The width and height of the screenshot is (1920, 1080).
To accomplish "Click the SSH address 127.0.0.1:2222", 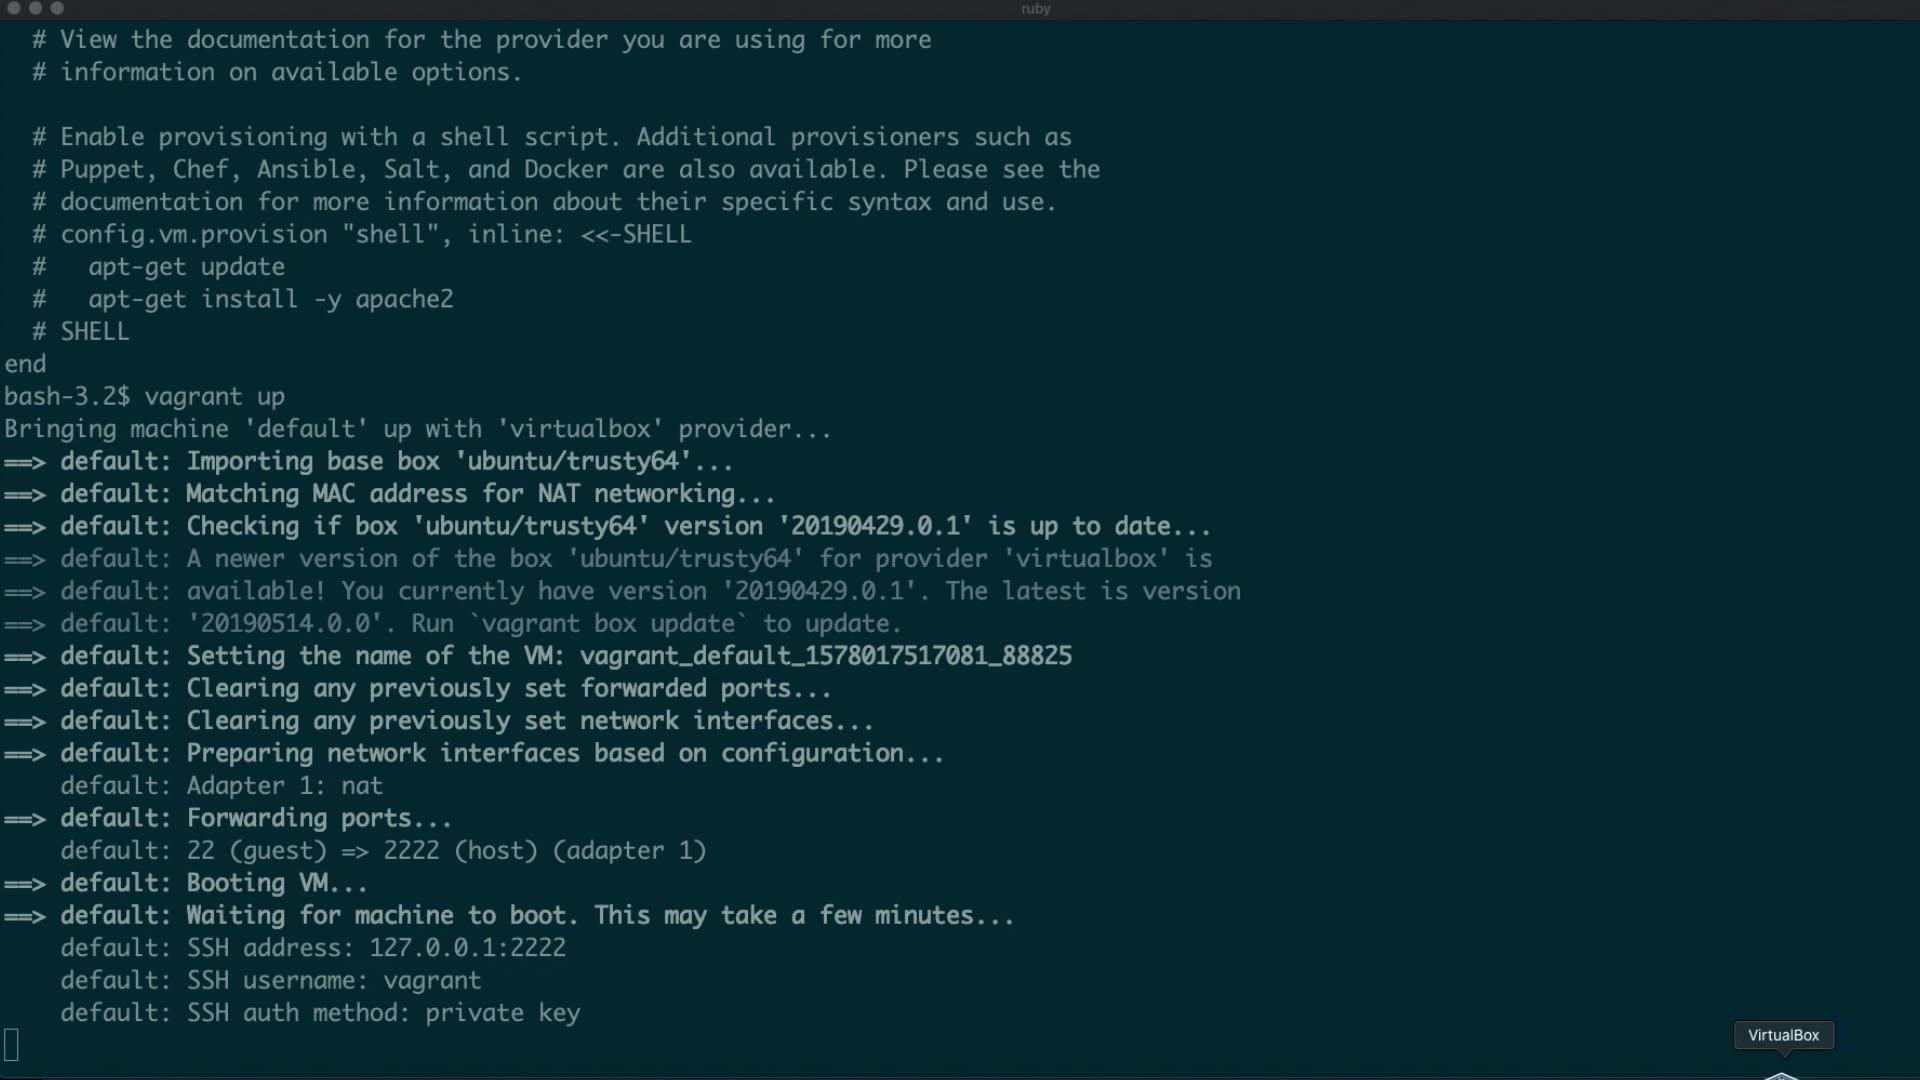I will pyautogui.click(x=467, y=948).
